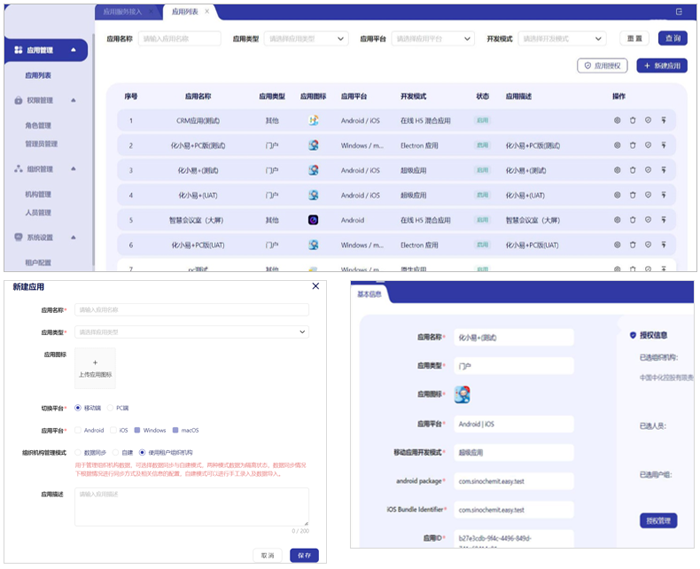Open 角色管理 in sidebar menu
The image size is (700, 569).
coord(41,127)
